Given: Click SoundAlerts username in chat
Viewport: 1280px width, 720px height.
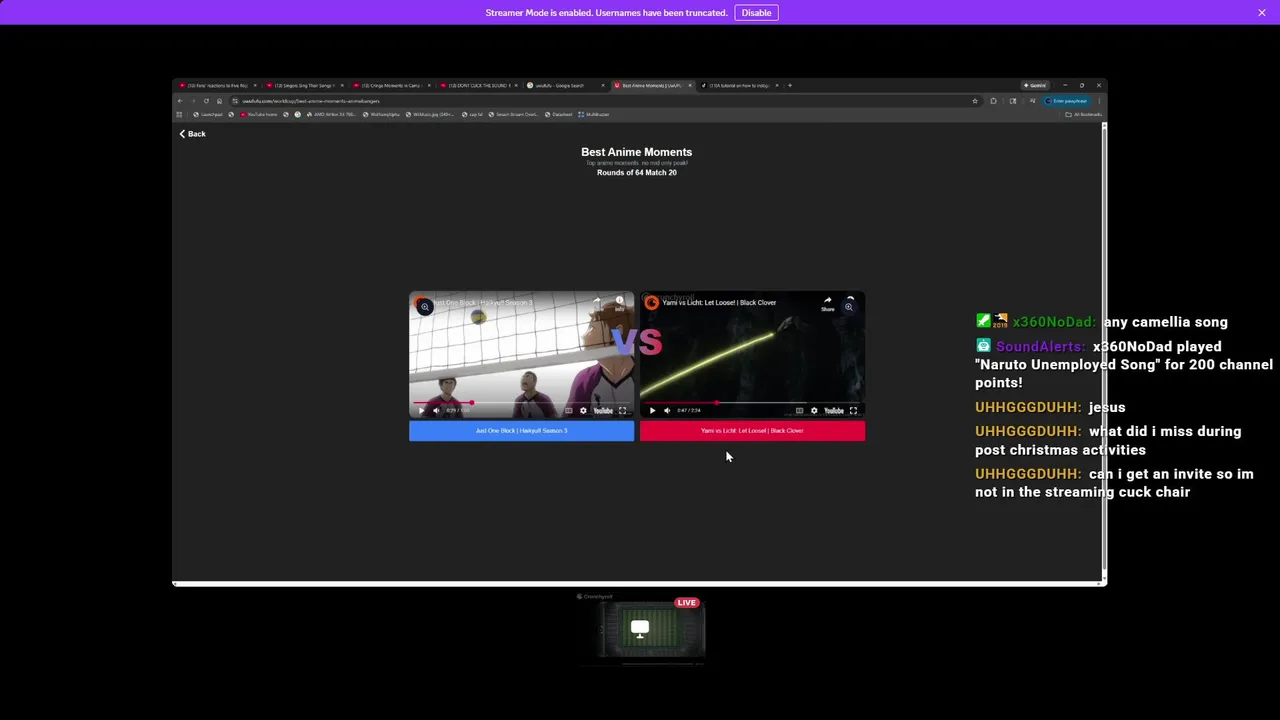Looking at the screenshot, I should pyautogui.click(x=1040, y=346).
